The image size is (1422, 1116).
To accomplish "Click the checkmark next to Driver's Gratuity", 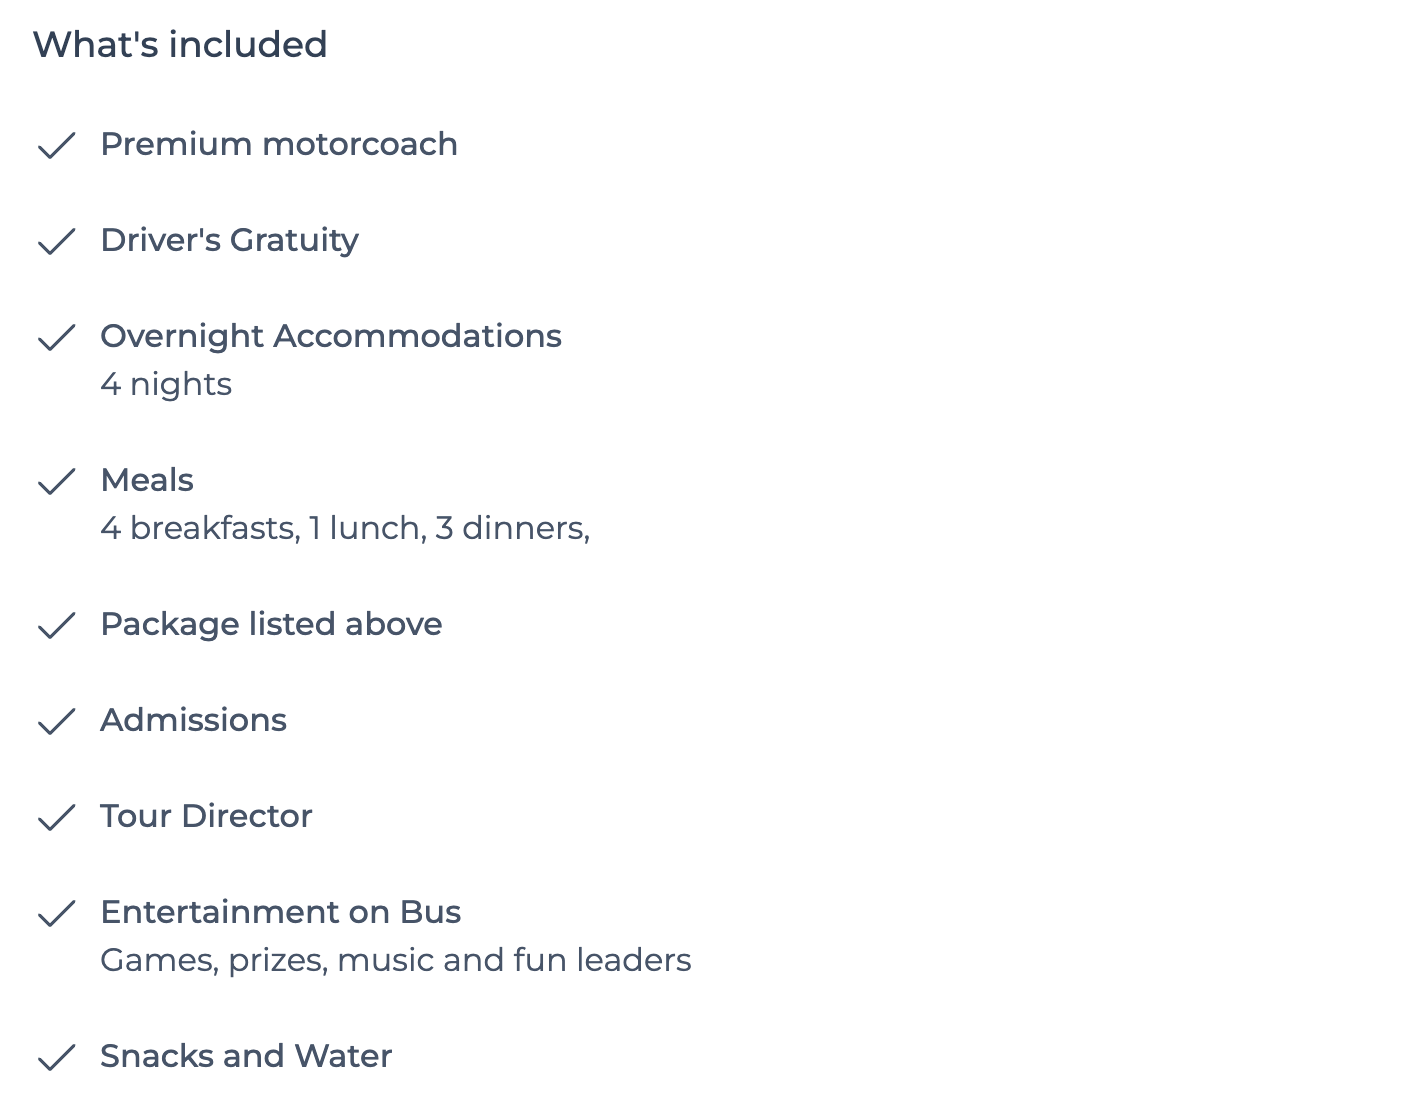I will tap(56, 241).
